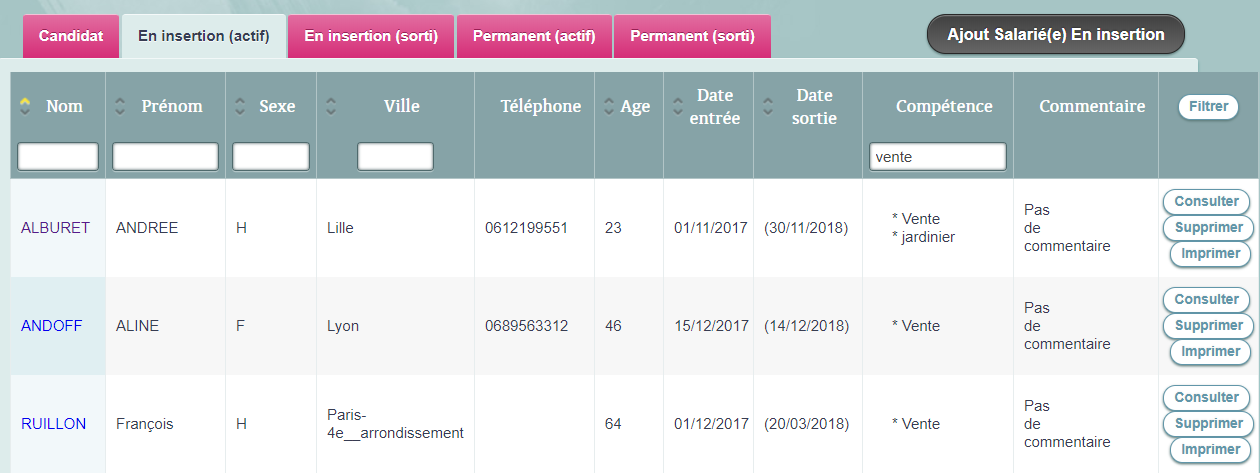This screenshot has height=473, width=1260.
Task: Click Ajout Salarié(e) En insertion button
Action: coord(1055,34)
